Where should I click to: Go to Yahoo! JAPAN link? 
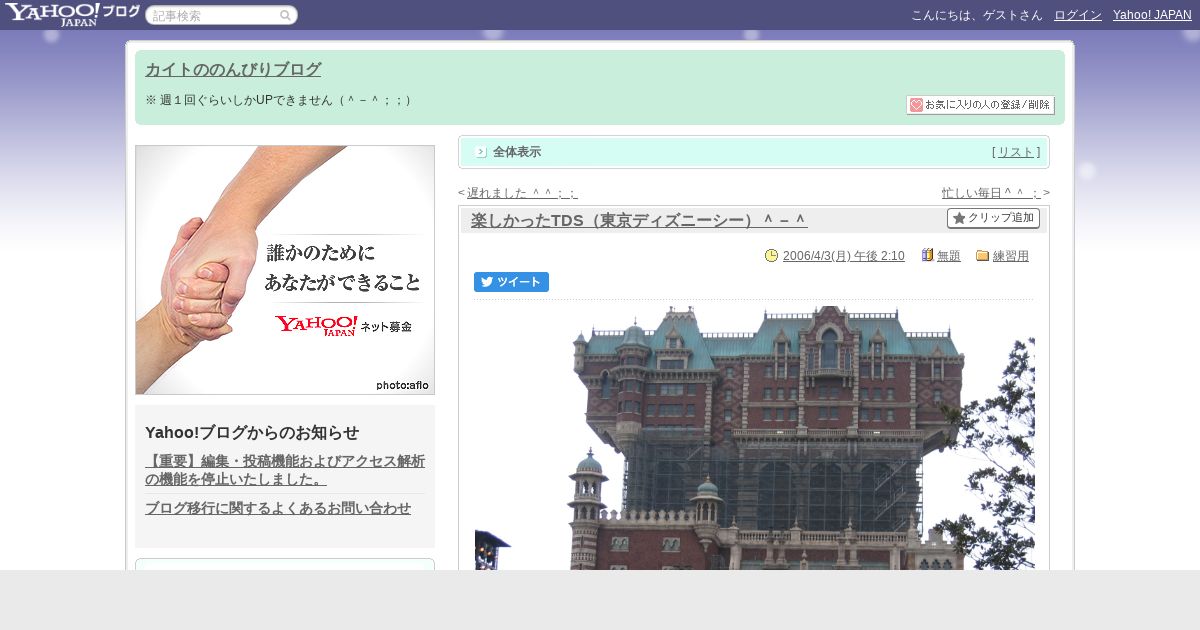[1152, 15]
